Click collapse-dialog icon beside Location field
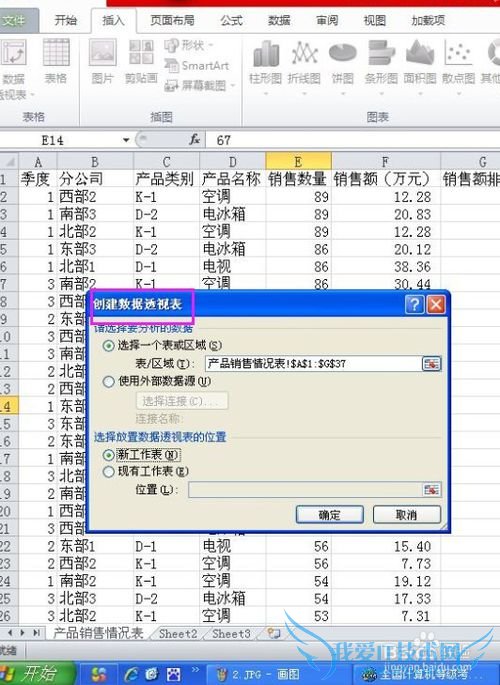500x685 pixels. (431, 490)
